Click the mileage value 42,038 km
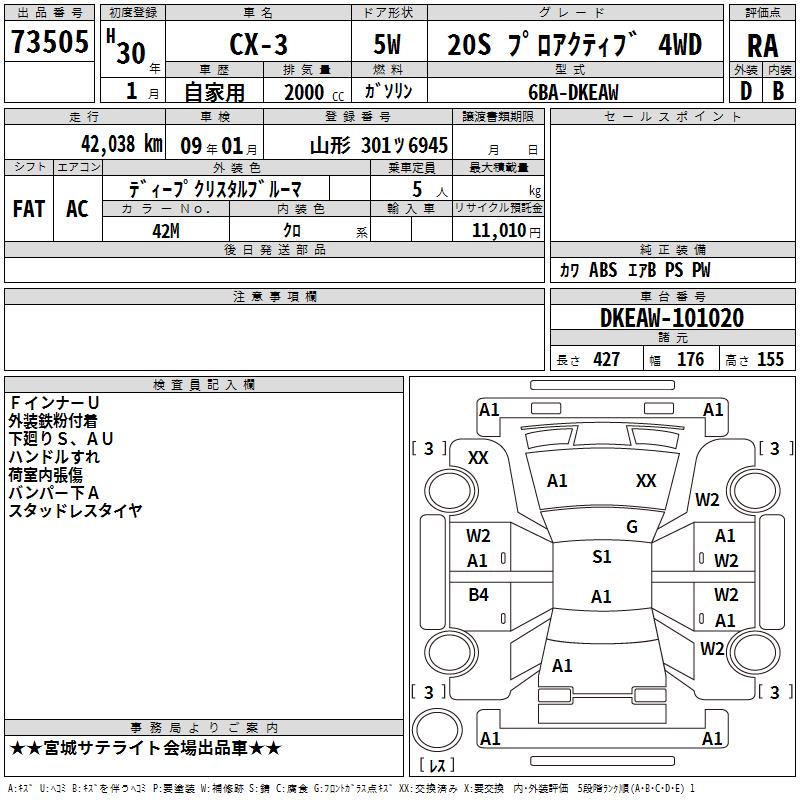 tap(121, 144)
